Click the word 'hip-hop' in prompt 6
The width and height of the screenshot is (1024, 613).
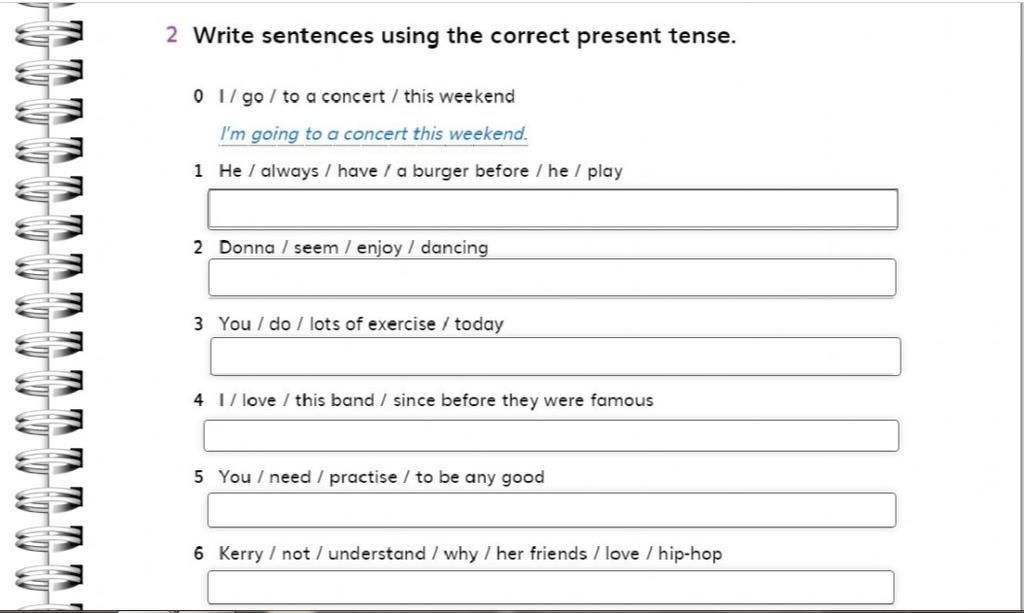[x=690, y=554]
